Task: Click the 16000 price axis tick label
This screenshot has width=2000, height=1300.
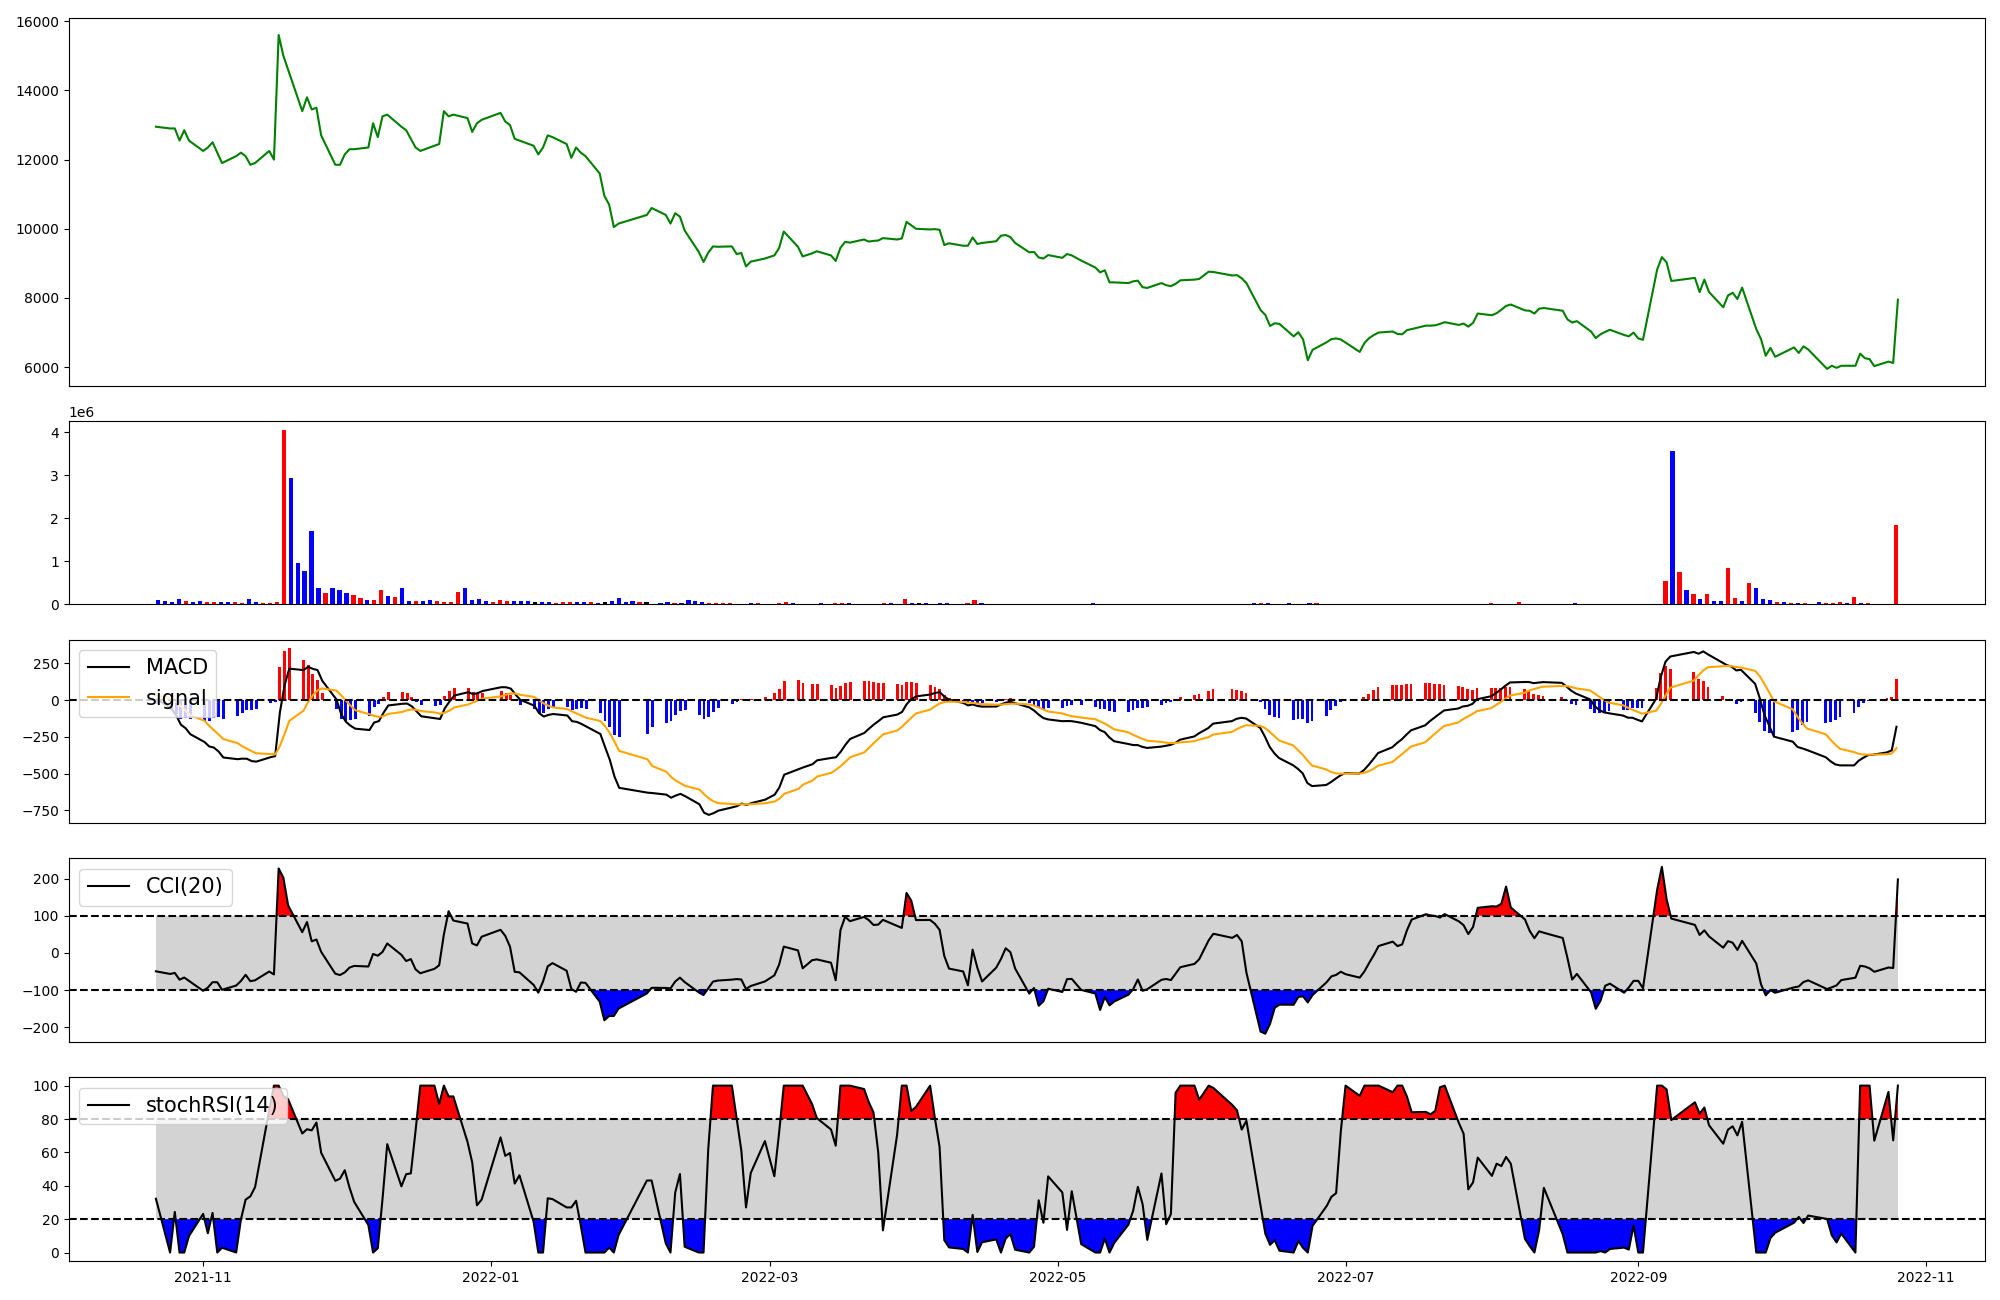Action: [x=36, y=22]
